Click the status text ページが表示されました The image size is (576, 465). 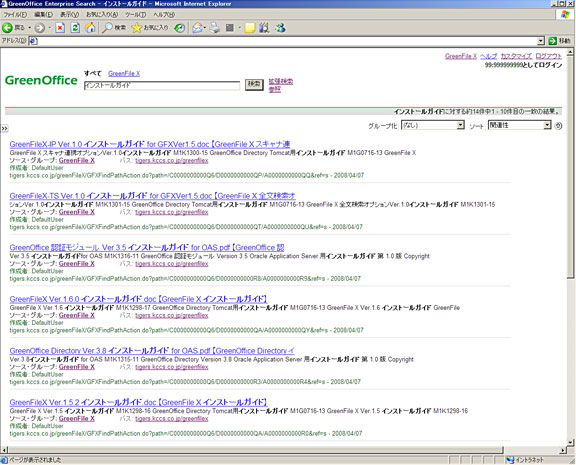point(35,460)
